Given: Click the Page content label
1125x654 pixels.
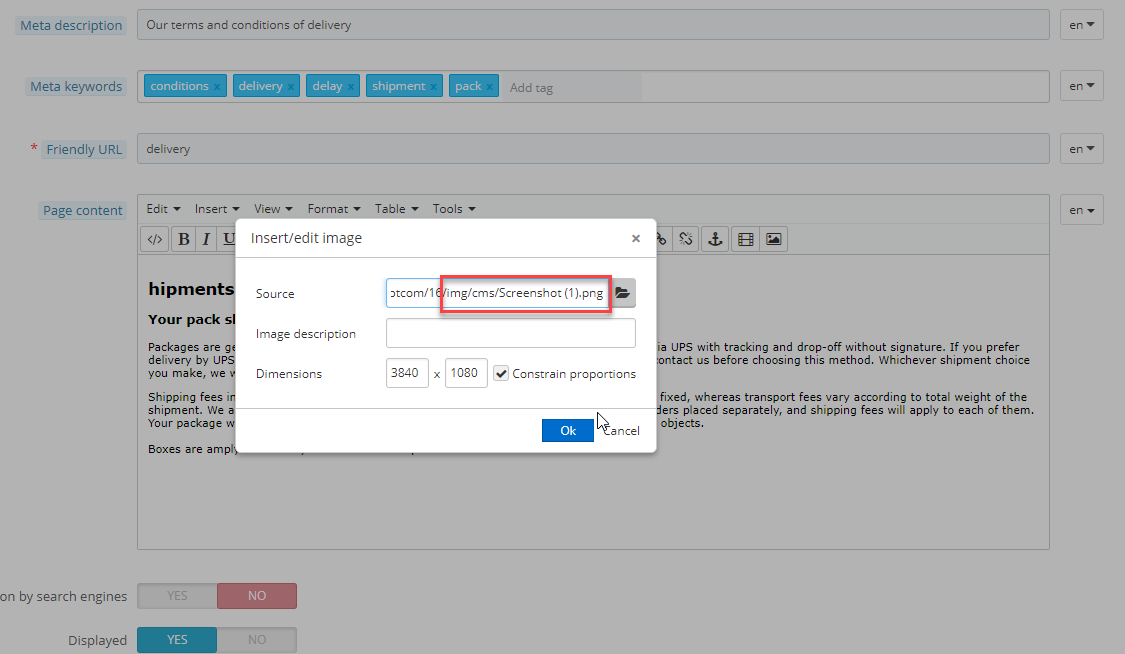Looking at the screenshot, I should [x=83, y=211].
